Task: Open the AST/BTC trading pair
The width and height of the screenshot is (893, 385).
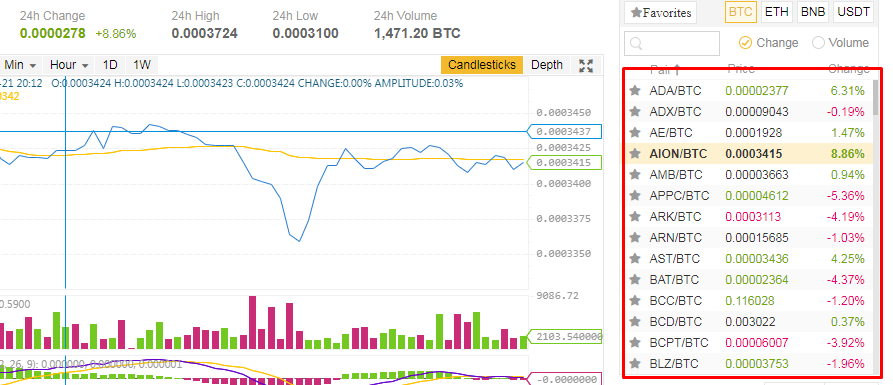Action: (x=748, y=259)
